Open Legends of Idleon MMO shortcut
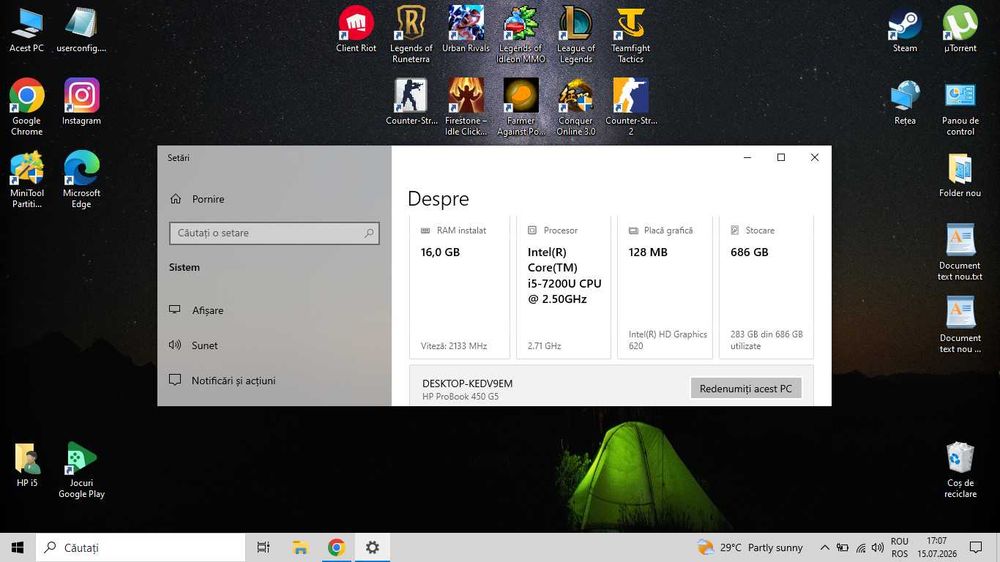 521,34
